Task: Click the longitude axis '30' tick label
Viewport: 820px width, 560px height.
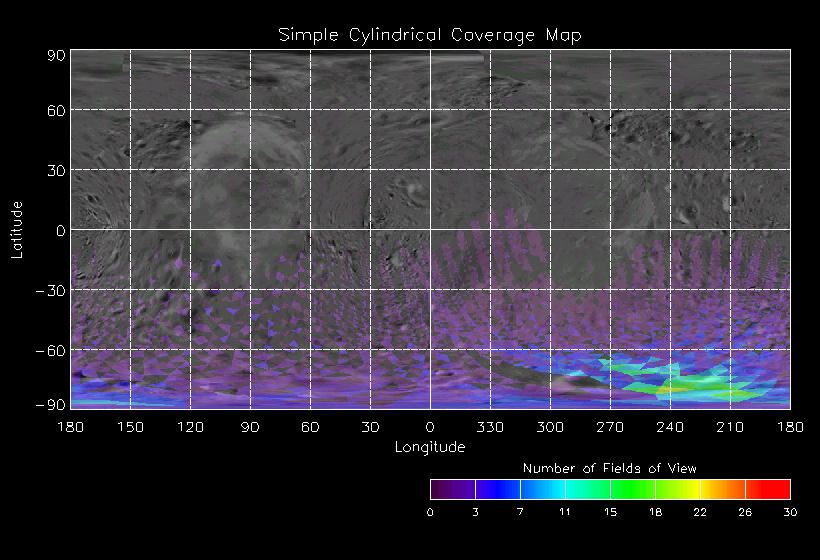Action: [x=370, y=427]
